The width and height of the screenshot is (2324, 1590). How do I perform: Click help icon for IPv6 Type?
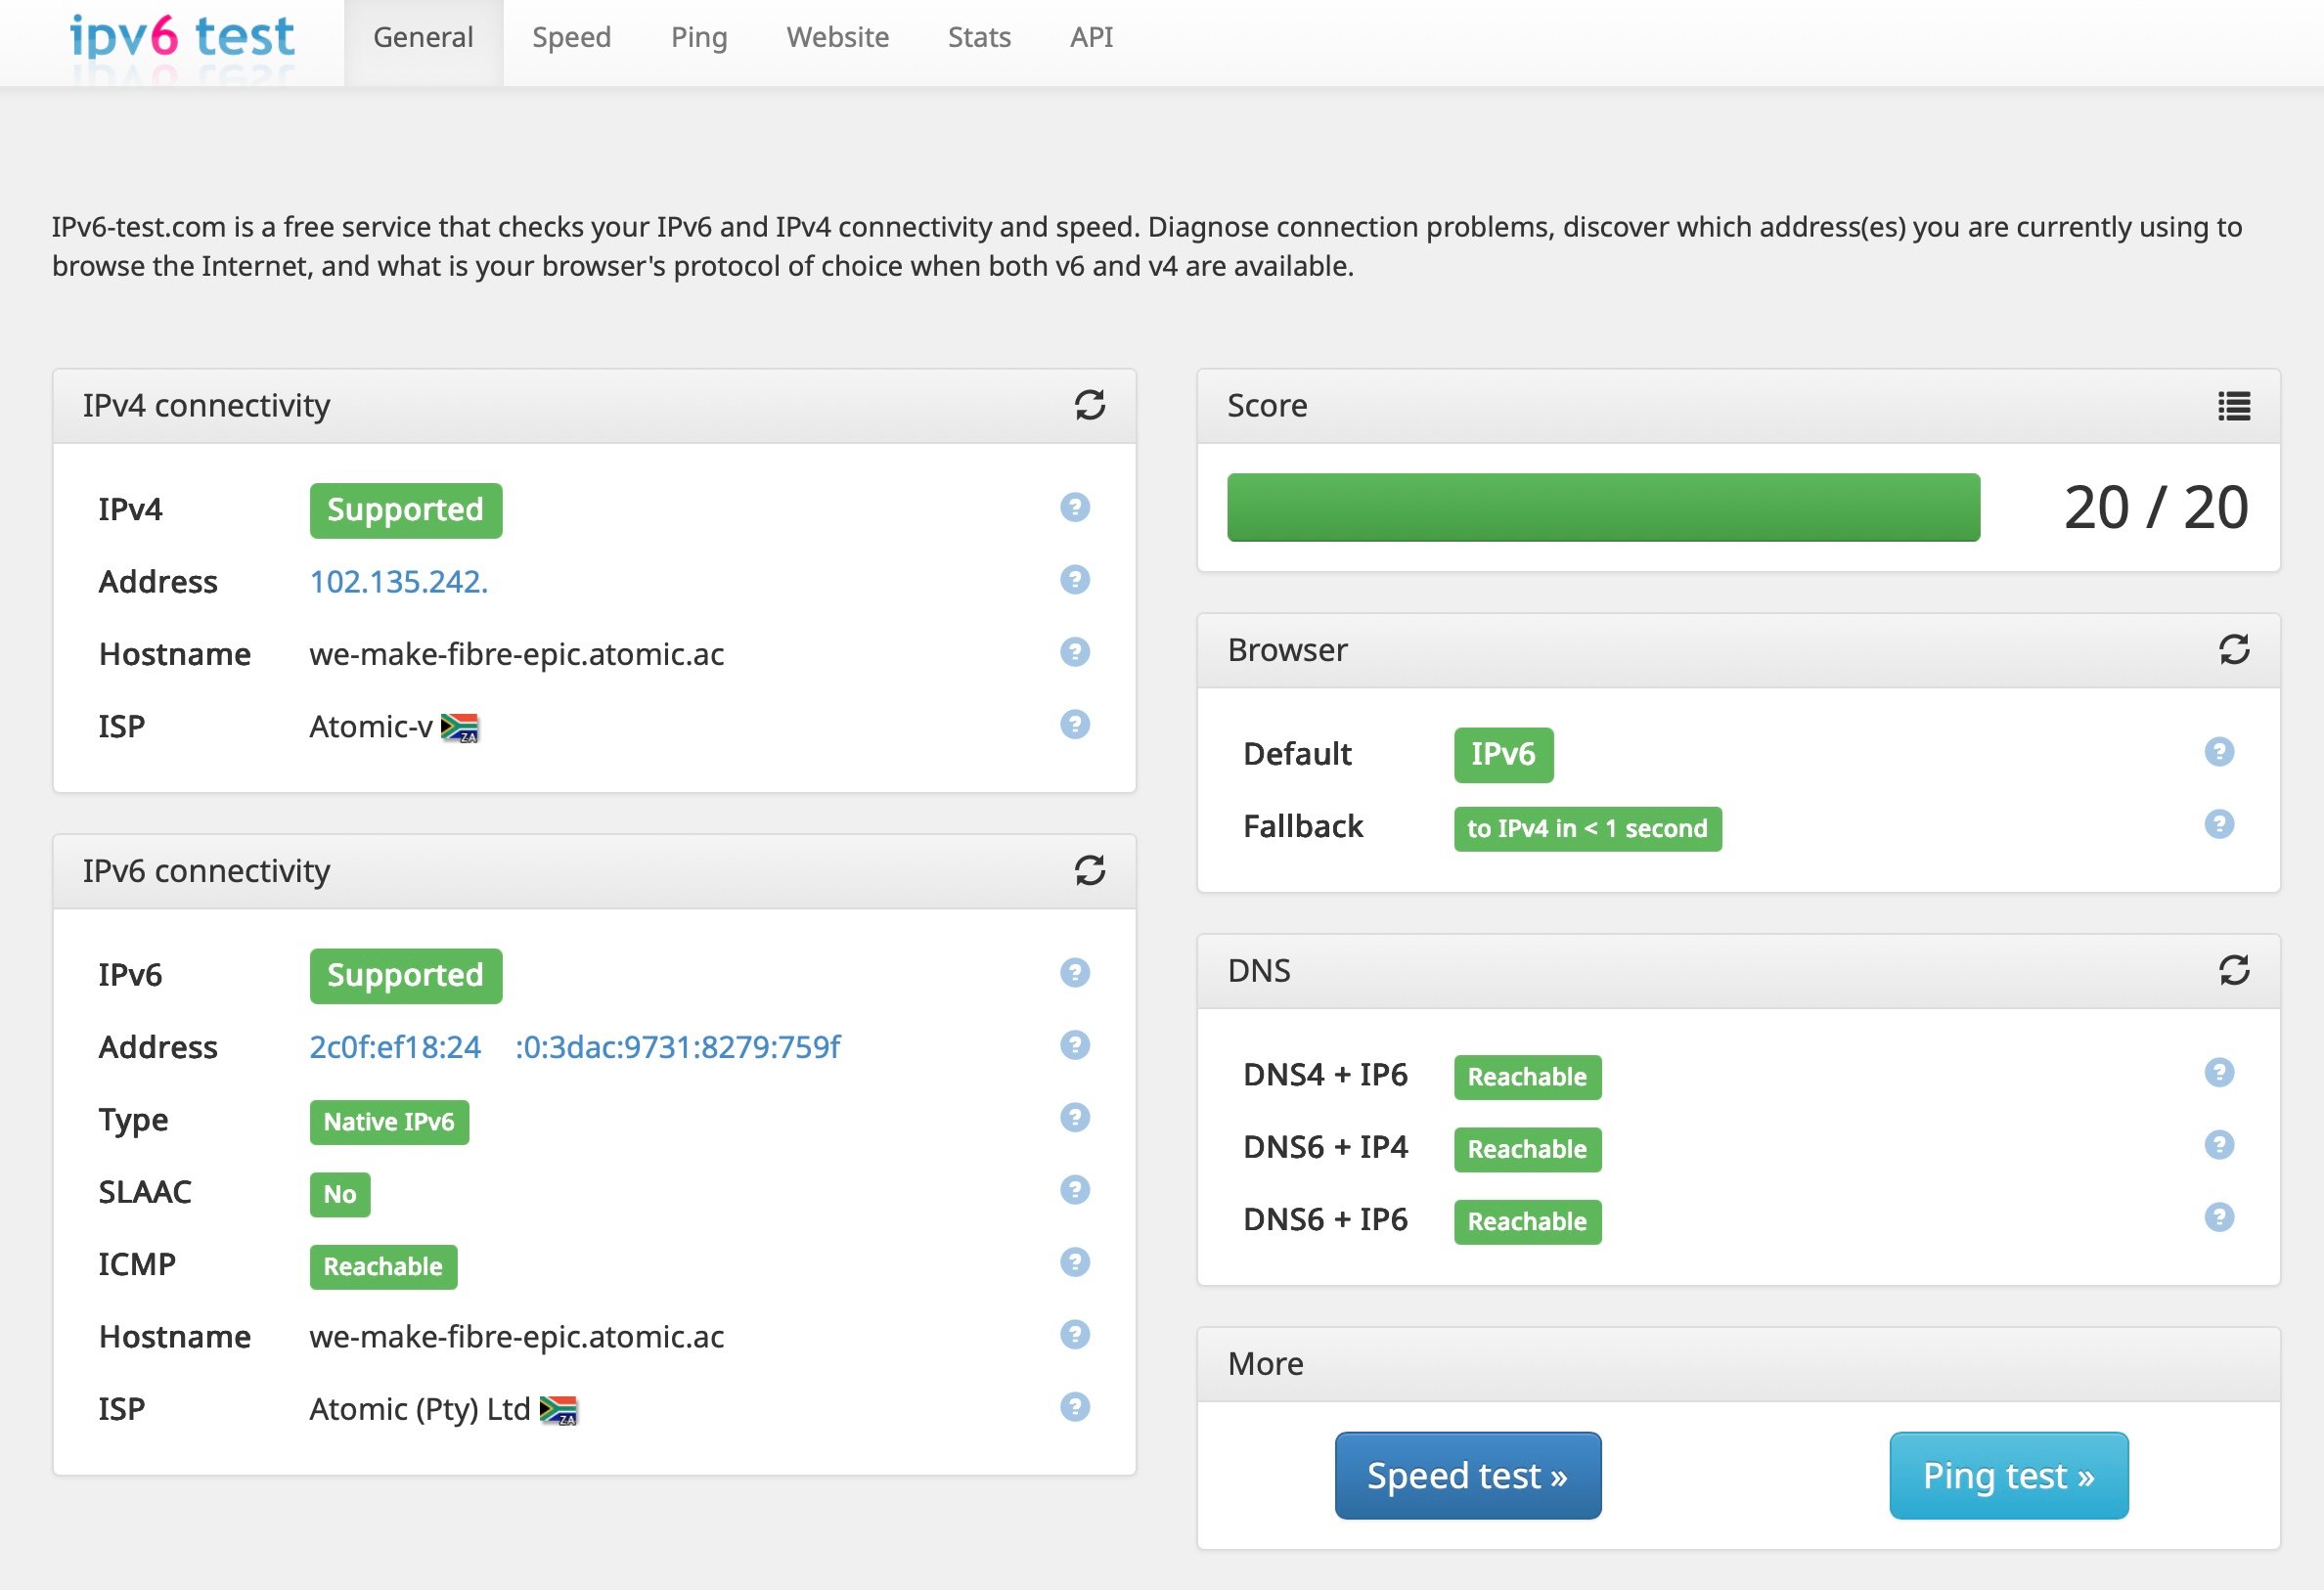(1074, 1117)
